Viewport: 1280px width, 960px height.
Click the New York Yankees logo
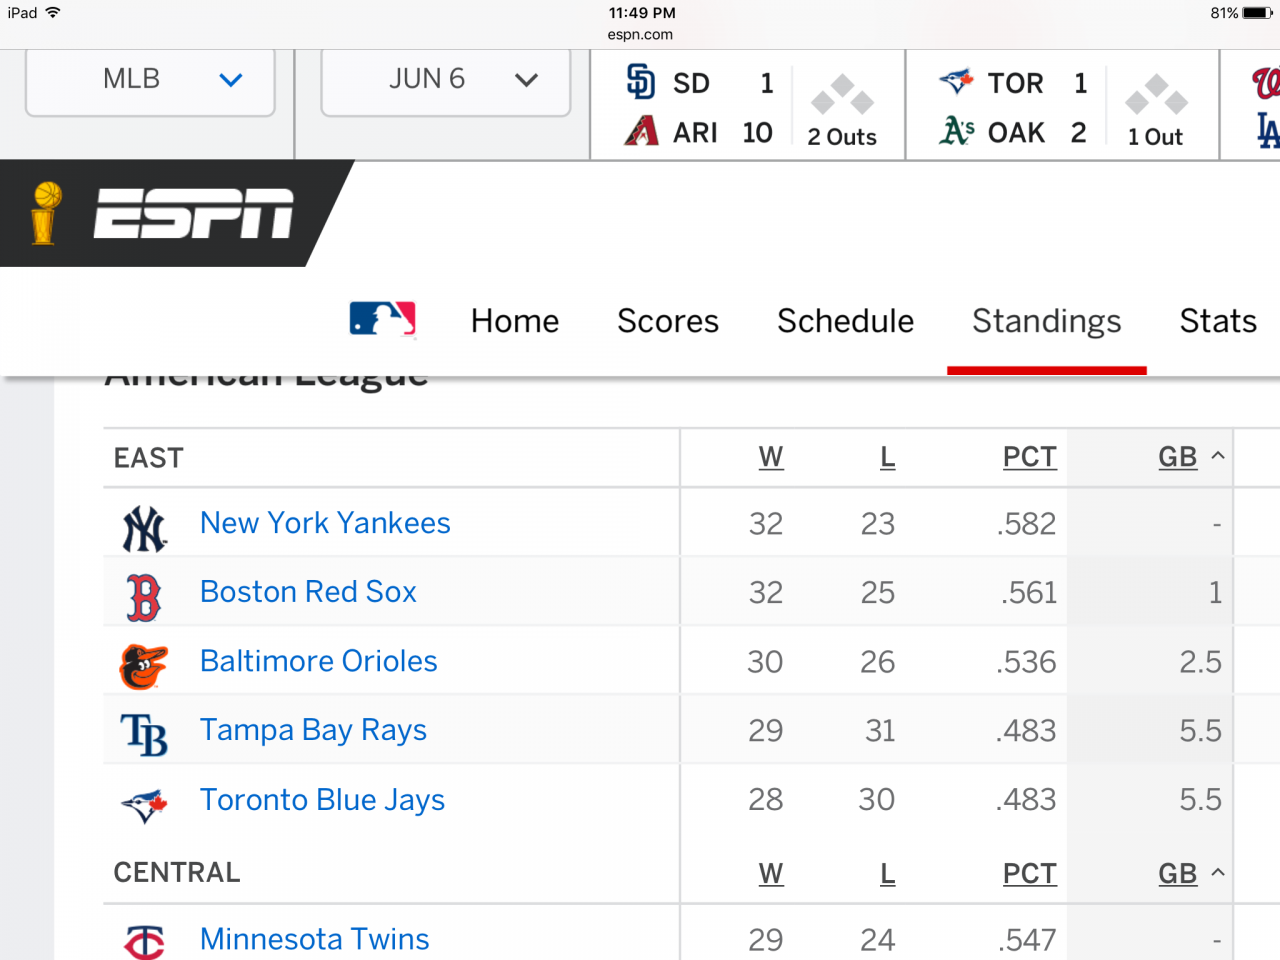click(x=144, y=528)
